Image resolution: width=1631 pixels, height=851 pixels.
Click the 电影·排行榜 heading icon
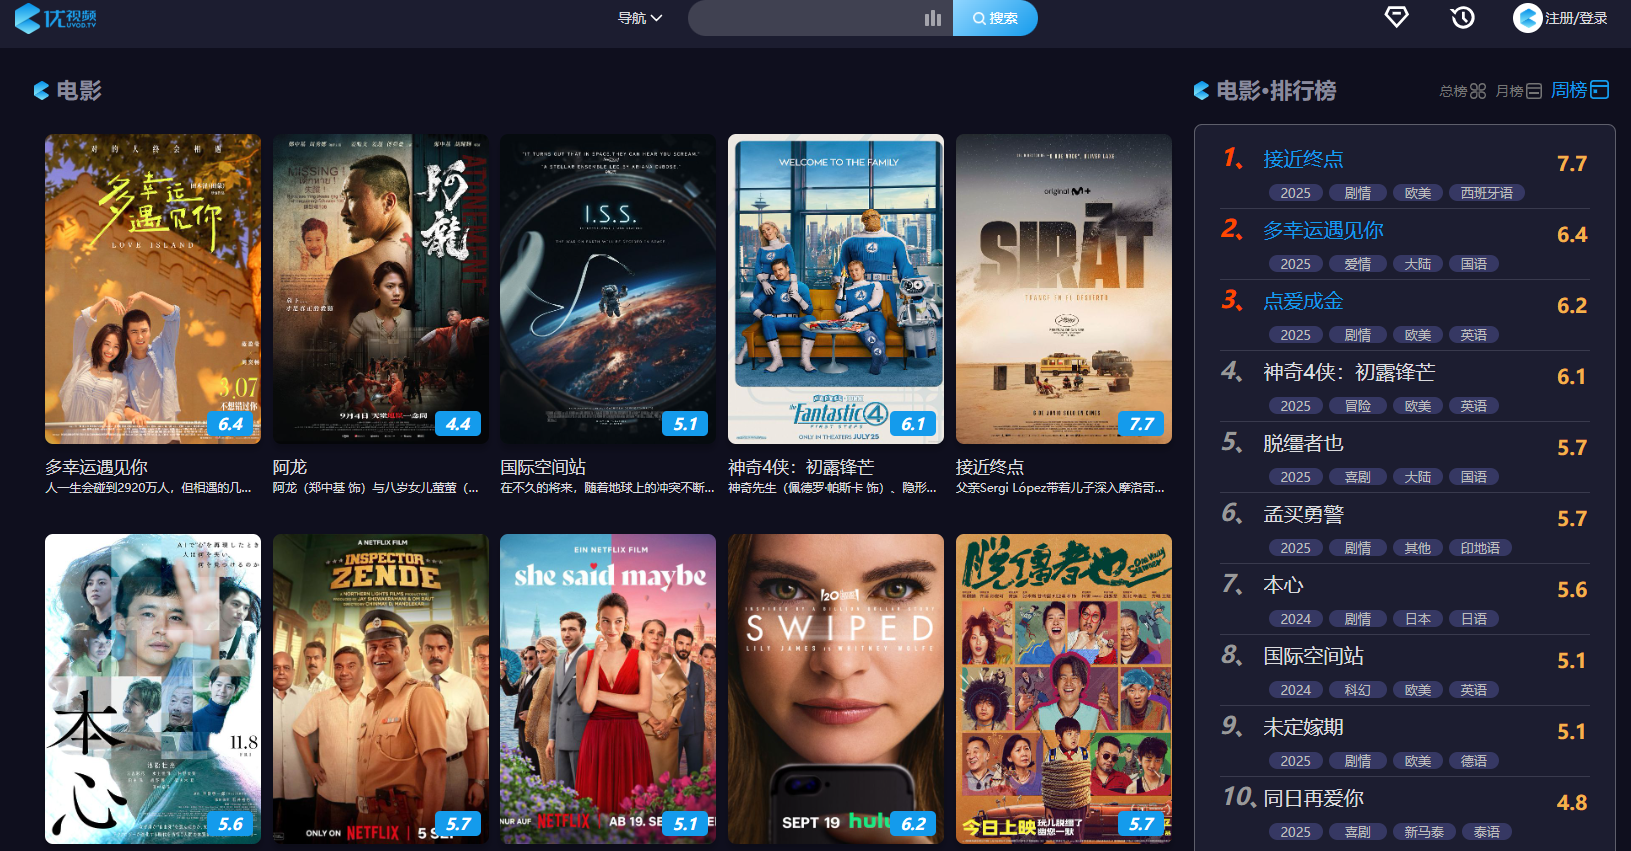pyautogui.click(x=1202, y=91)
